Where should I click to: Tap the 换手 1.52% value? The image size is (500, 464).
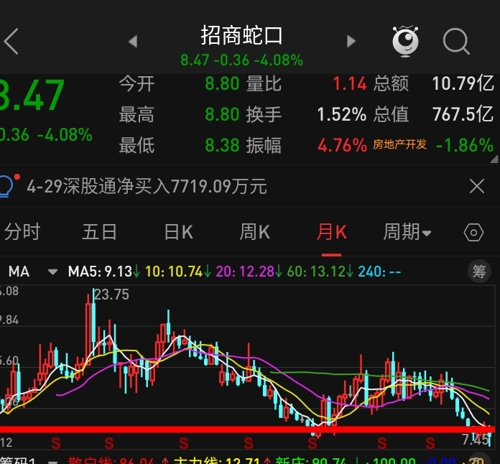[x=342, y=115]
